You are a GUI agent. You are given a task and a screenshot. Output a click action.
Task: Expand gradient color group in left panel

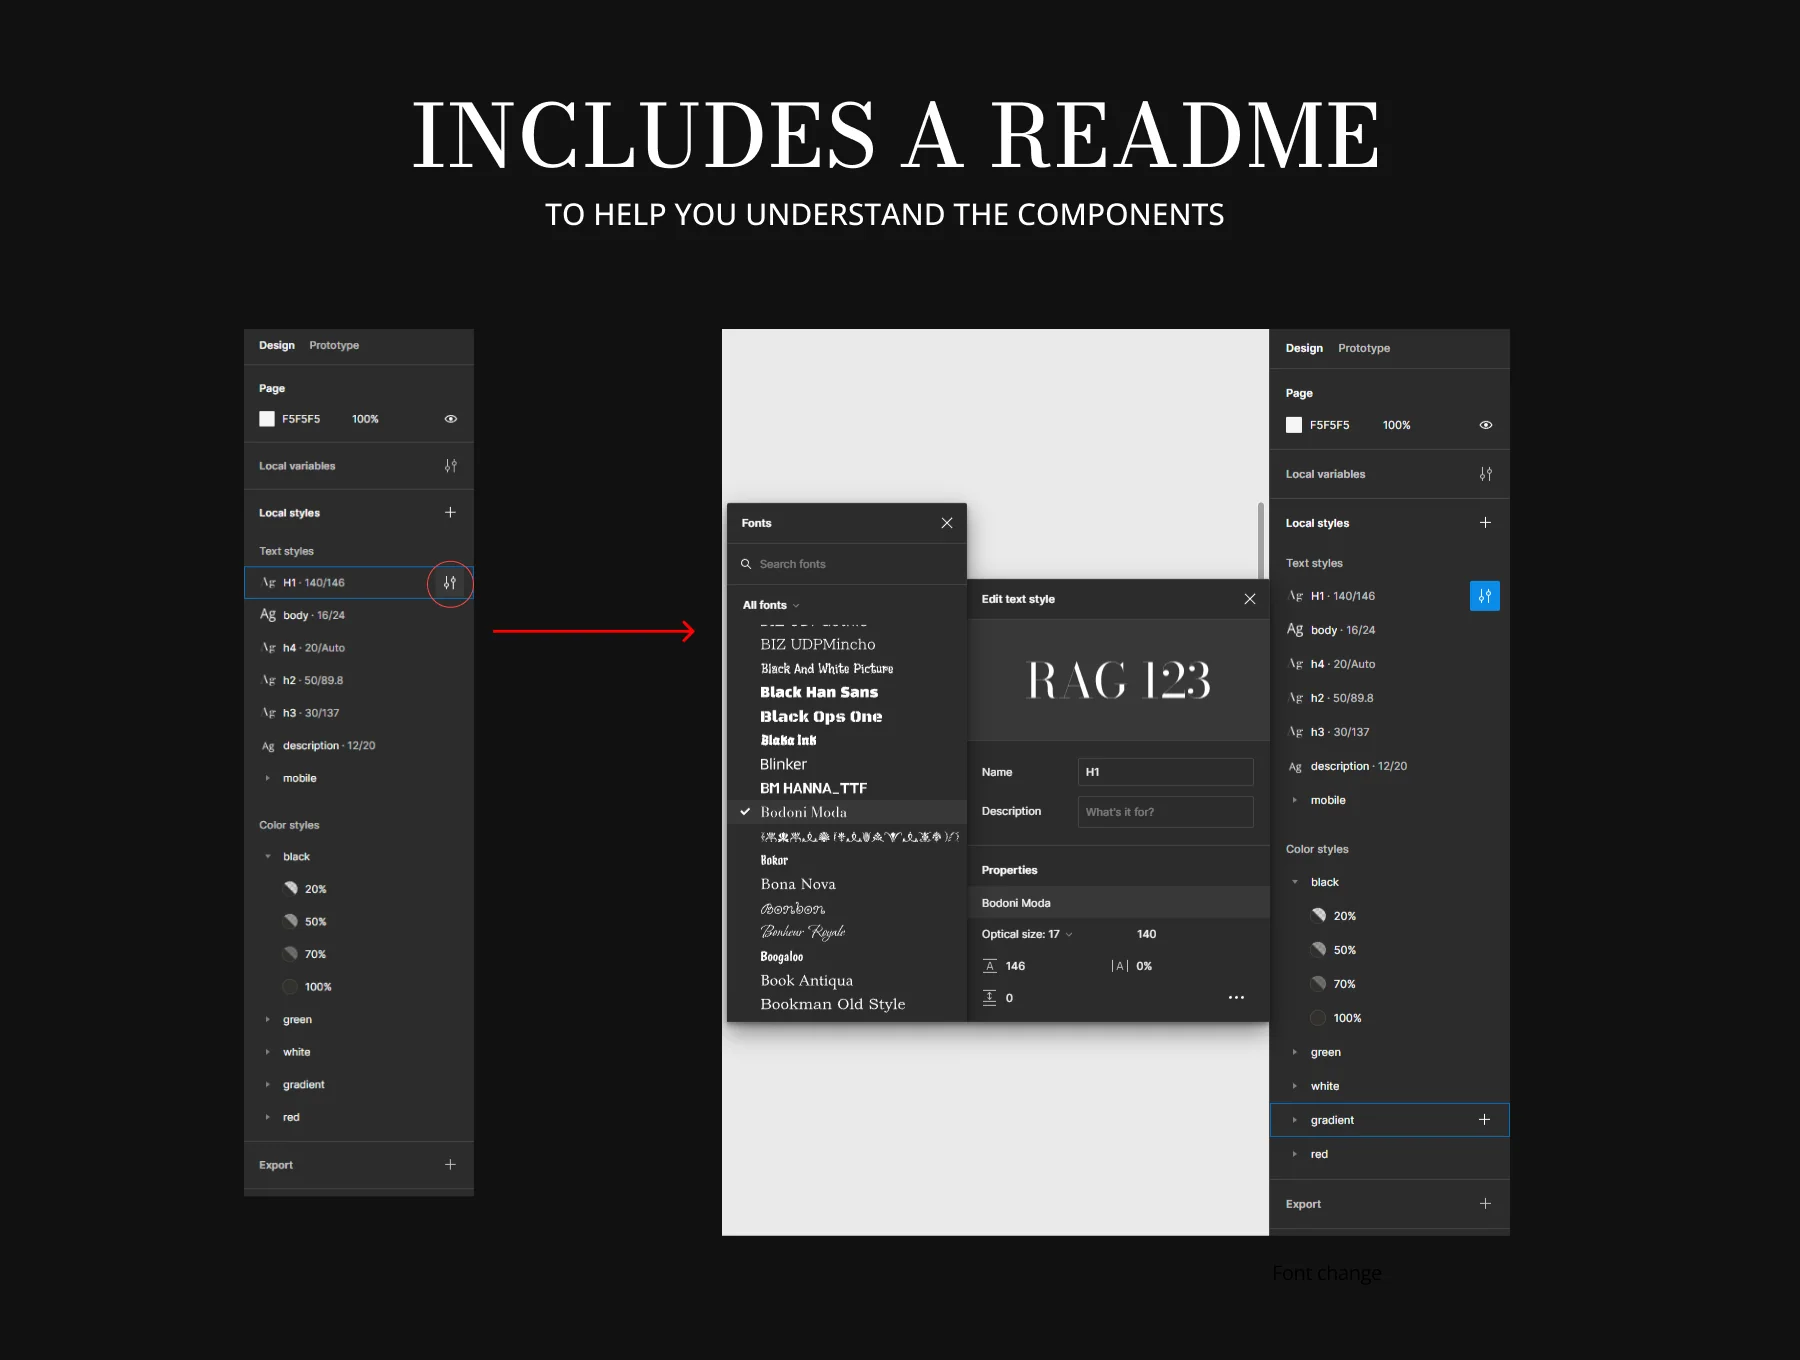(268, 1085)
